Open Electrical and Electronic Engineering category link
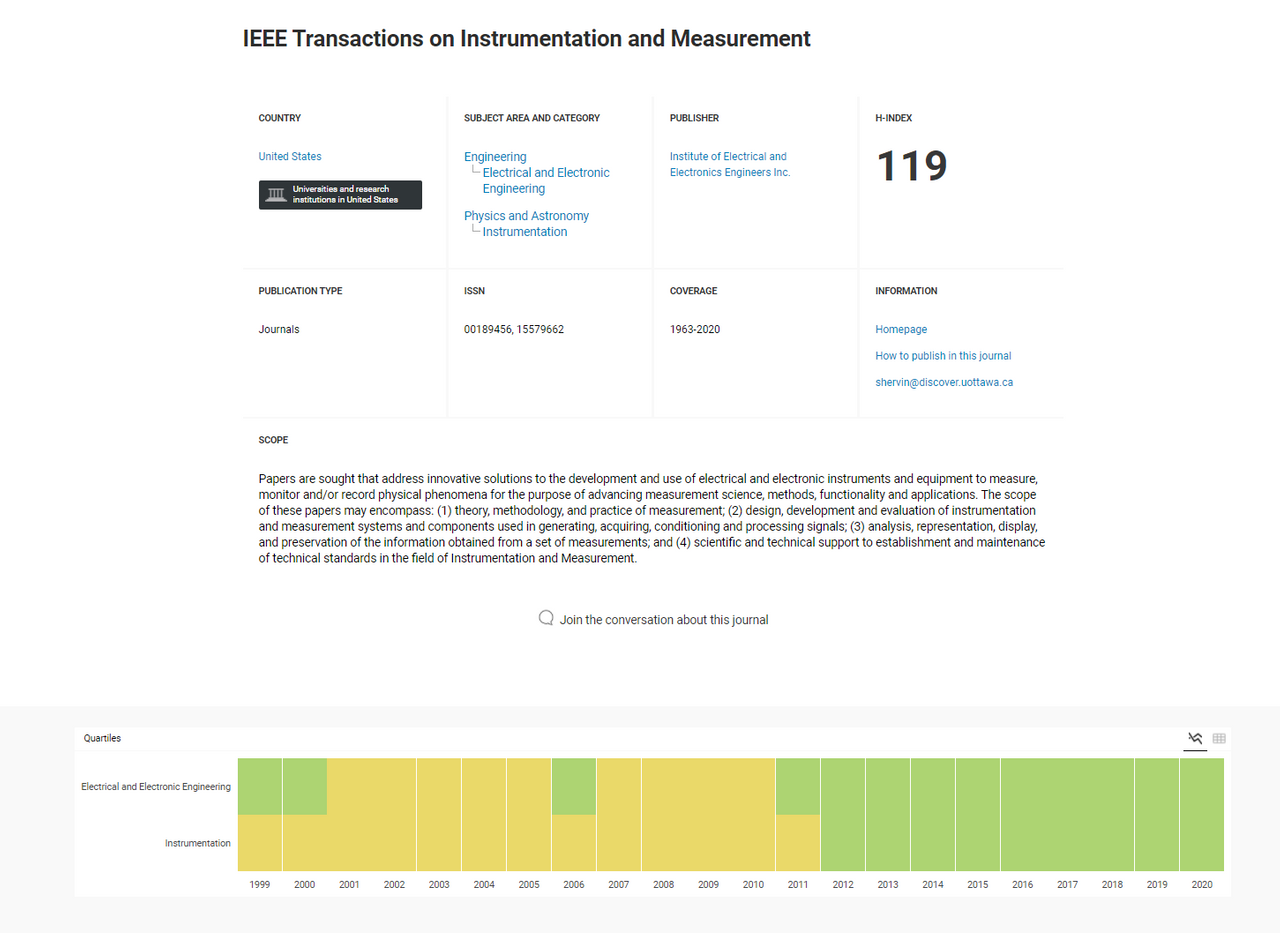The image size is (1280, 933). point(546,181)
